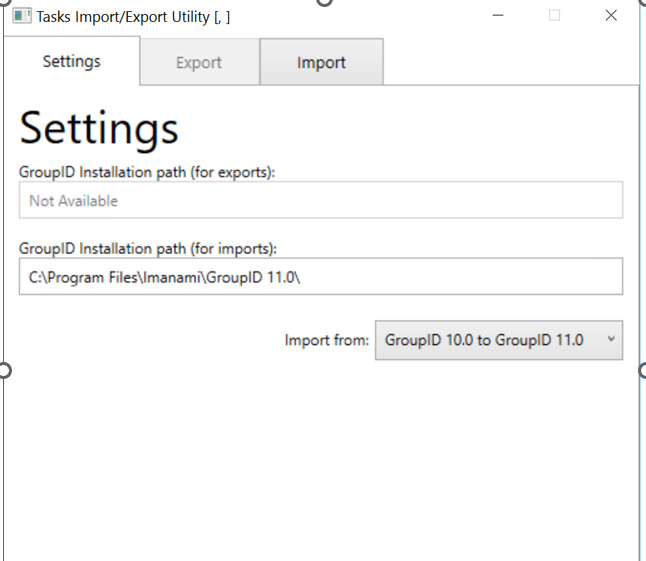The width and height of the screenshot is (646, 561).
Task: Click the 'Import from:' label
Action: pos(327,340)
